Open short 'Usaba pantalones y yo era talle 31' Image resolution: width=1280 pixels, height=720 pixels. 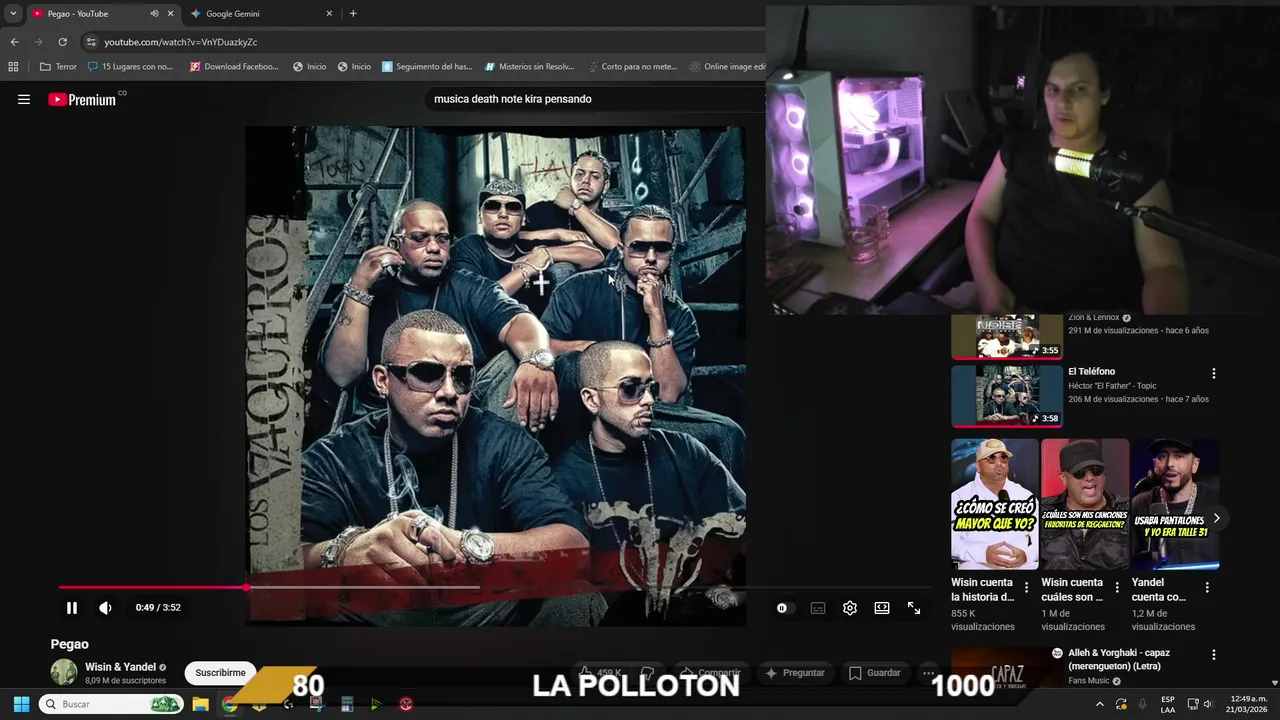[1175, 504]
